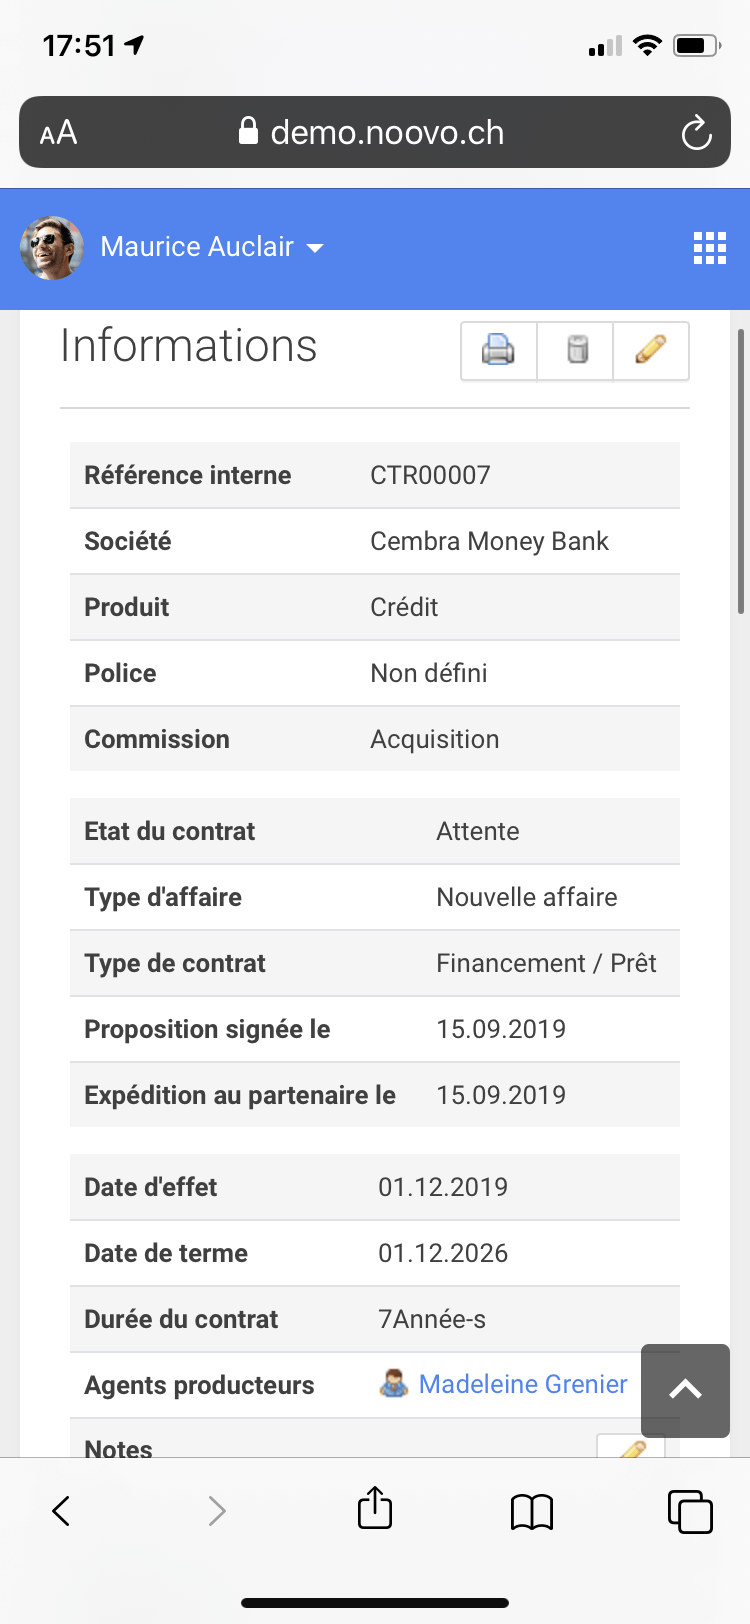Tap the Safari back arrow
The height and width of the screenshot is (1624, 750).
pos(62,1511)
